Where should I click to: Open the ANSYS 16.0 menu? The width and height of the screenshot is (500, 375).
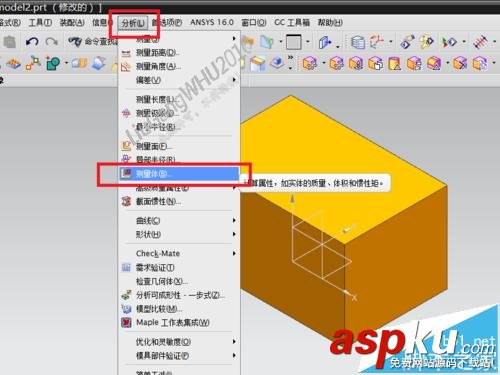(212, 22)
